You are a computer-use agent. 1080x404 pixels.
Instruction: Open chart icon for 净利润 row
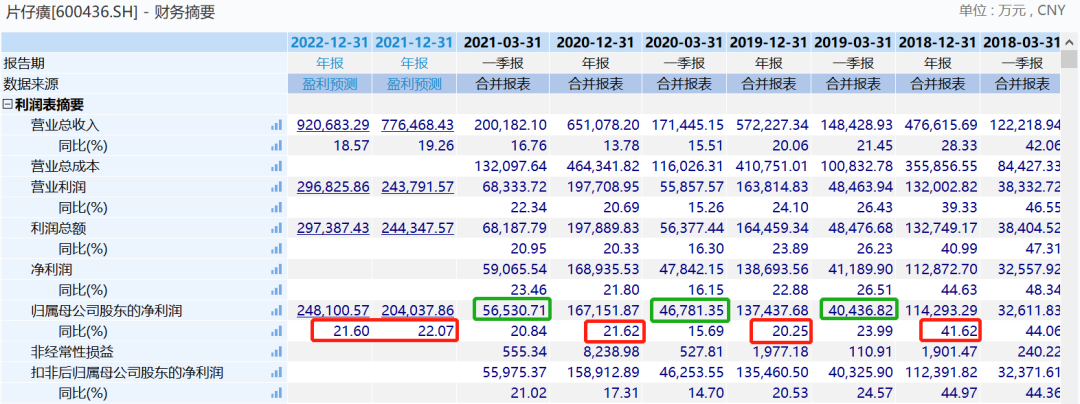coord(277,270)
